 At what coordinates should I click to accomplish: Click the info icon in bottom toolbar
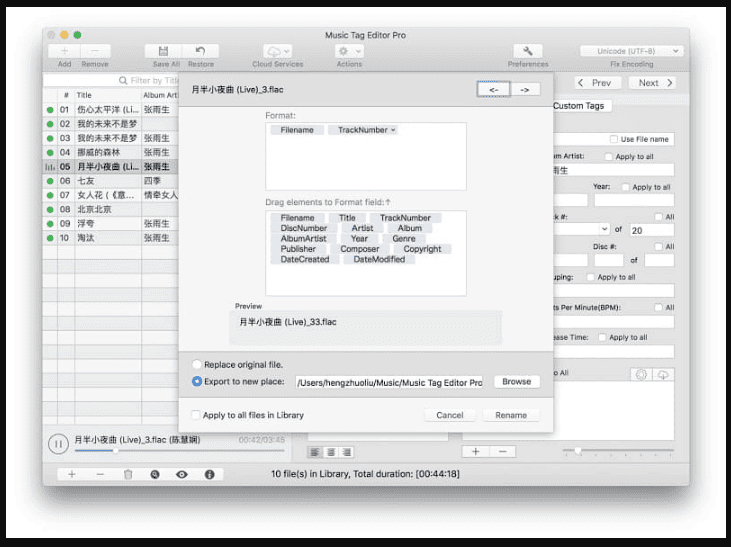209,474
